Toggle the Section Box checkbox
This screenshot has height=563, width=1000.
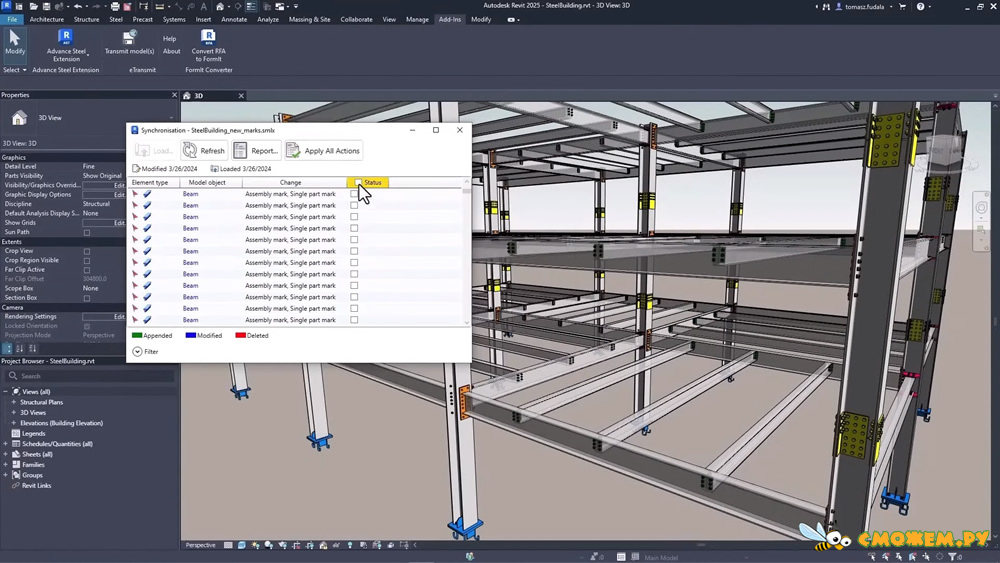tap(87, 298)
